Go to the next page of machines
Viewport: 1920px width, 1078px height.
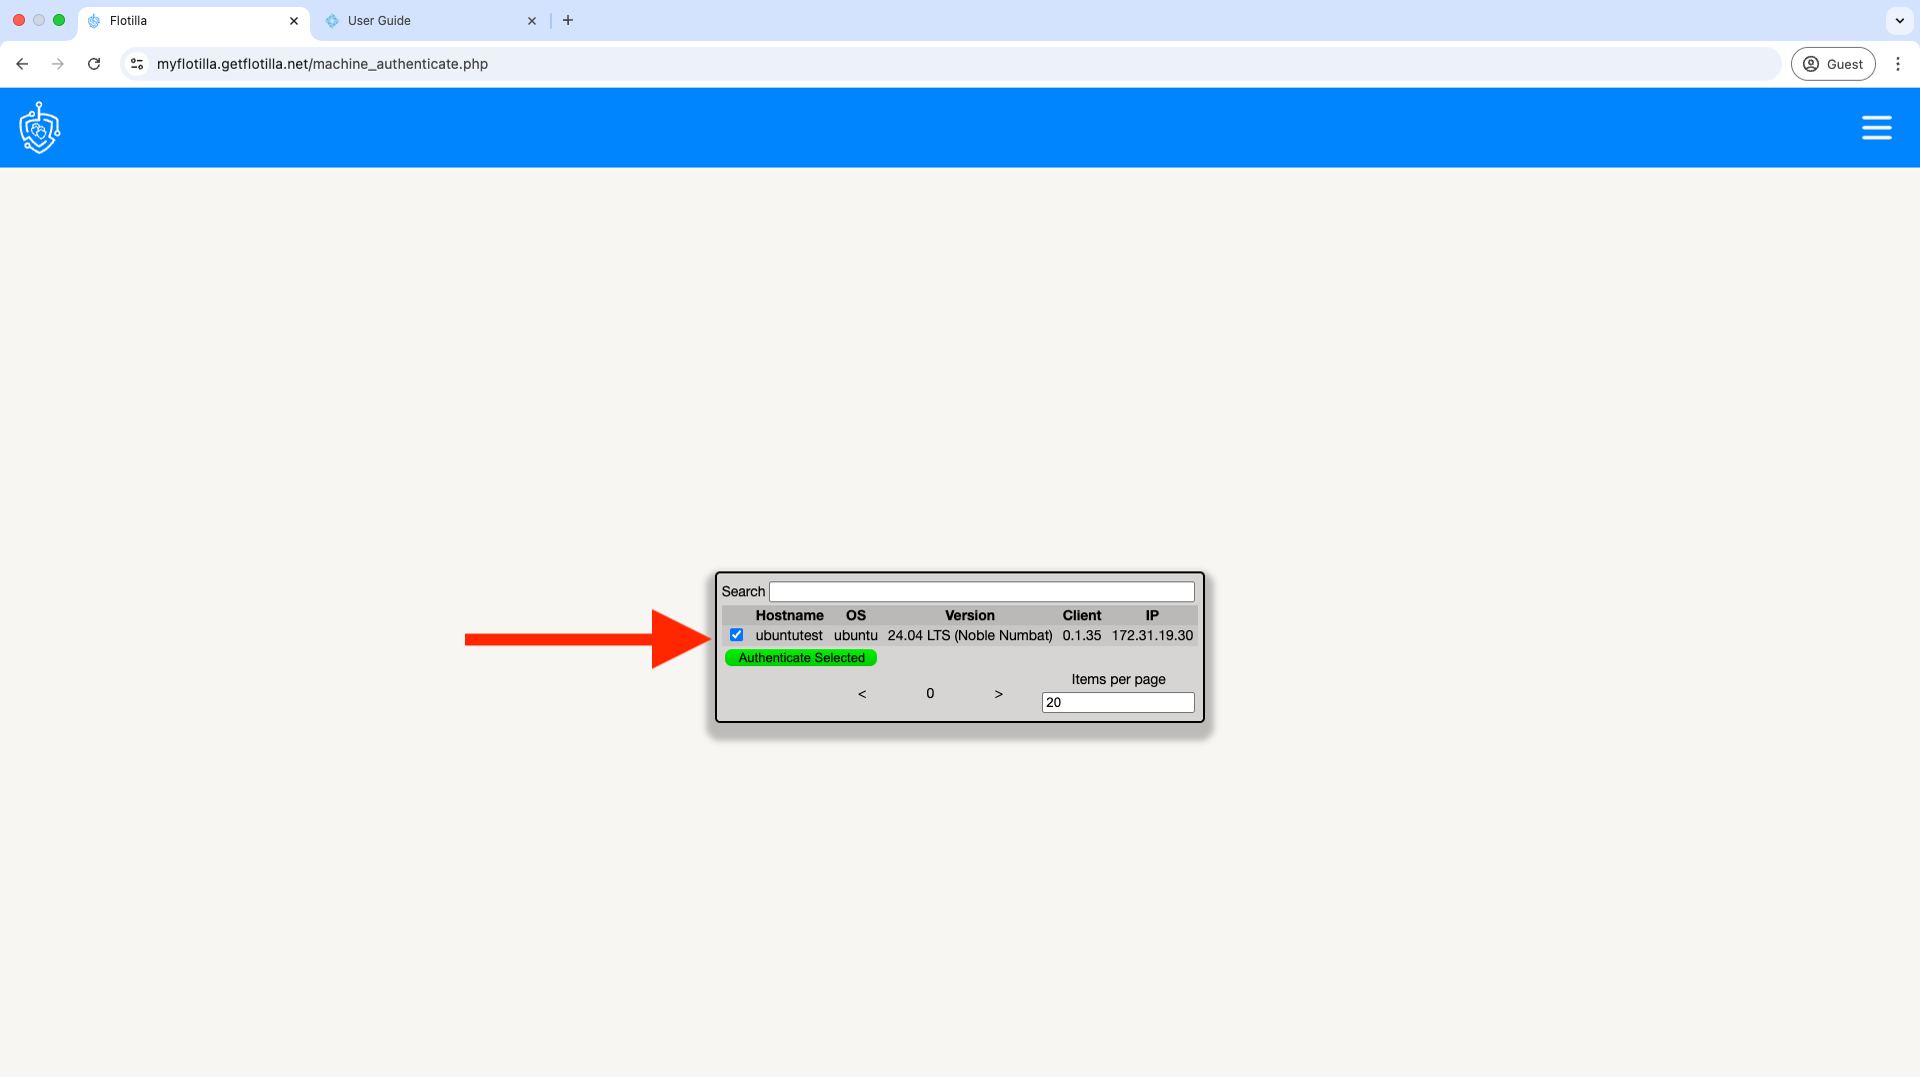(x=998, y=694)
